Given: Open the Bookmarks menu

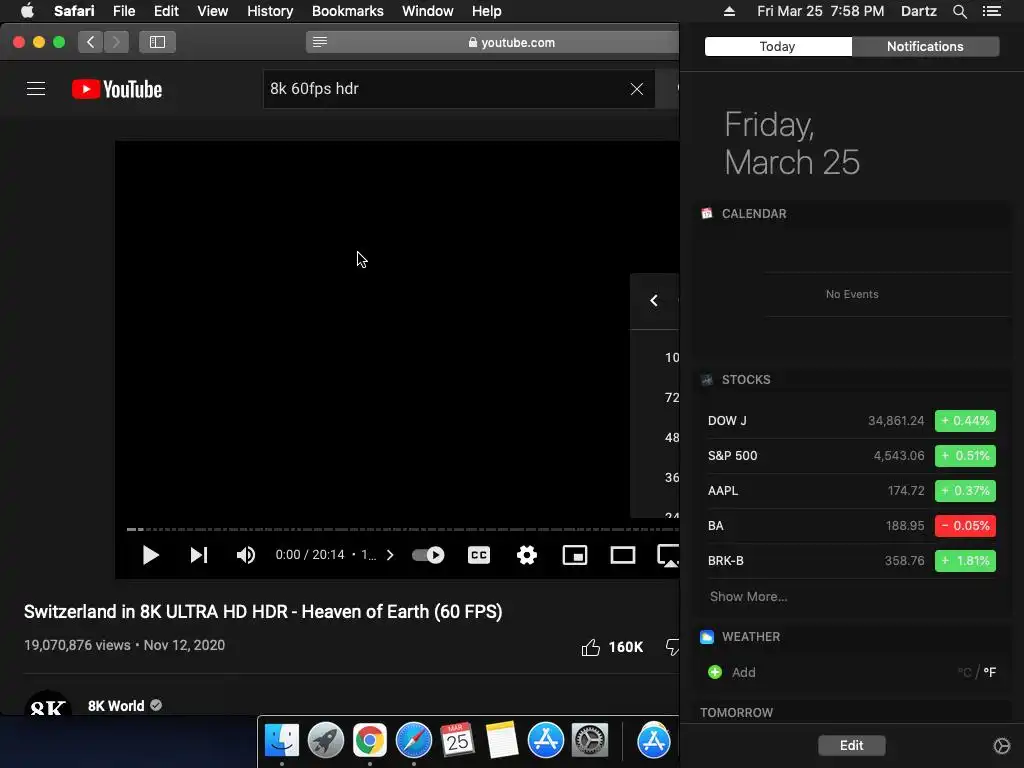Looking at the screenshot, I should click(347, 11).
